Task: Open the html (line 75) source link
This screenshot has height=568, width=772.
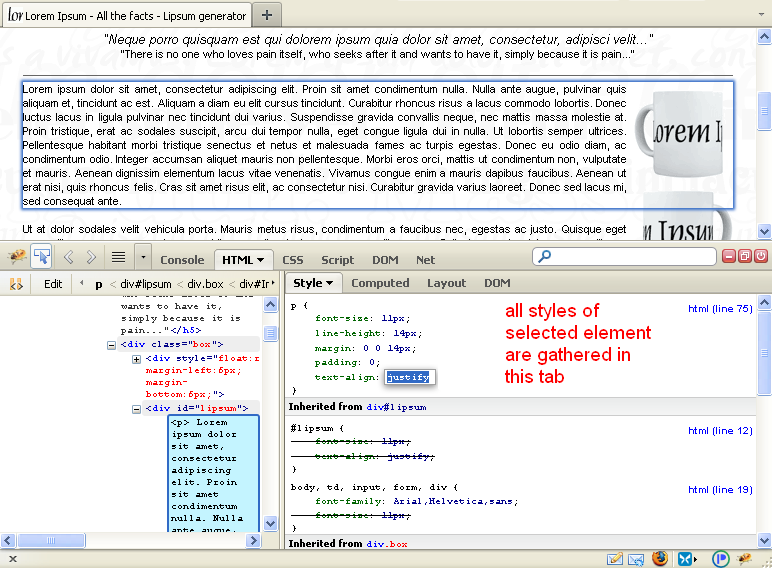Action: click(x=720, y=309)
